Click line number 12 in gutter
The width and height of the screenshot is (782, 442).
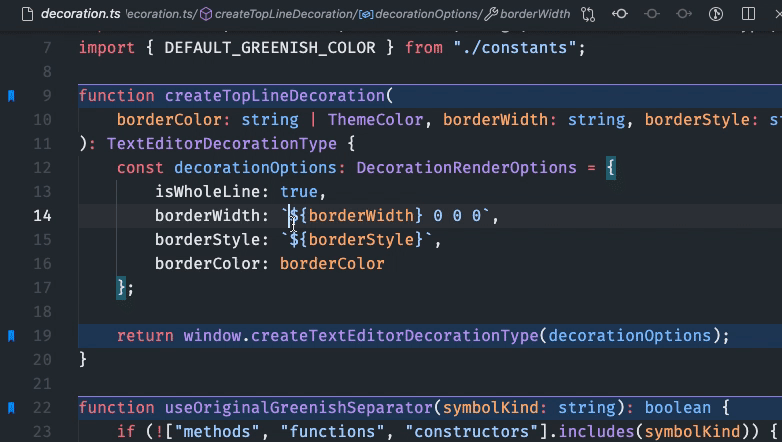[42, 168]
